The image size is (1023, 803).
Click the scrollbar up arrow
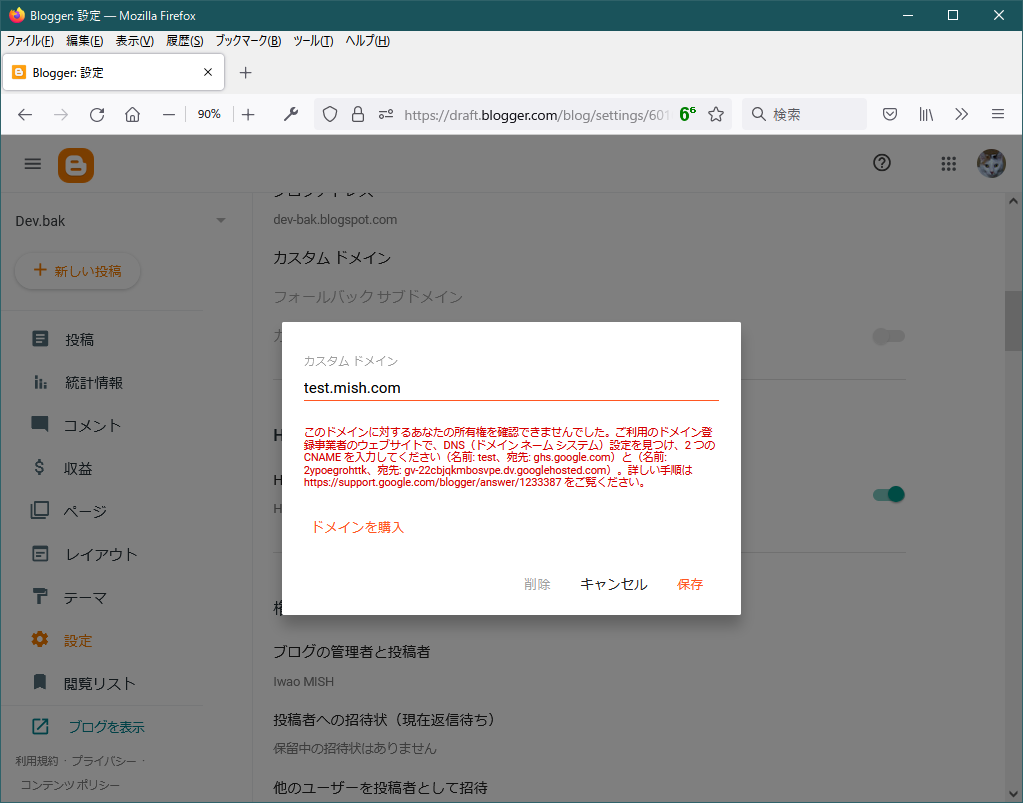tap(1013, 202)
